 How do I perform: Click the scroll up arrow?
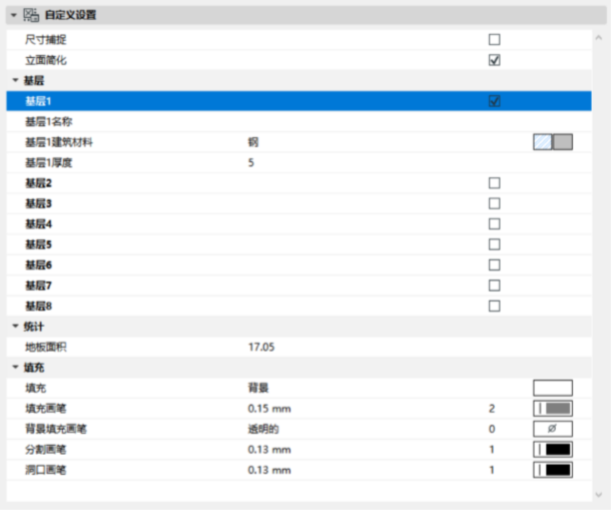click(x=599, y=38)
